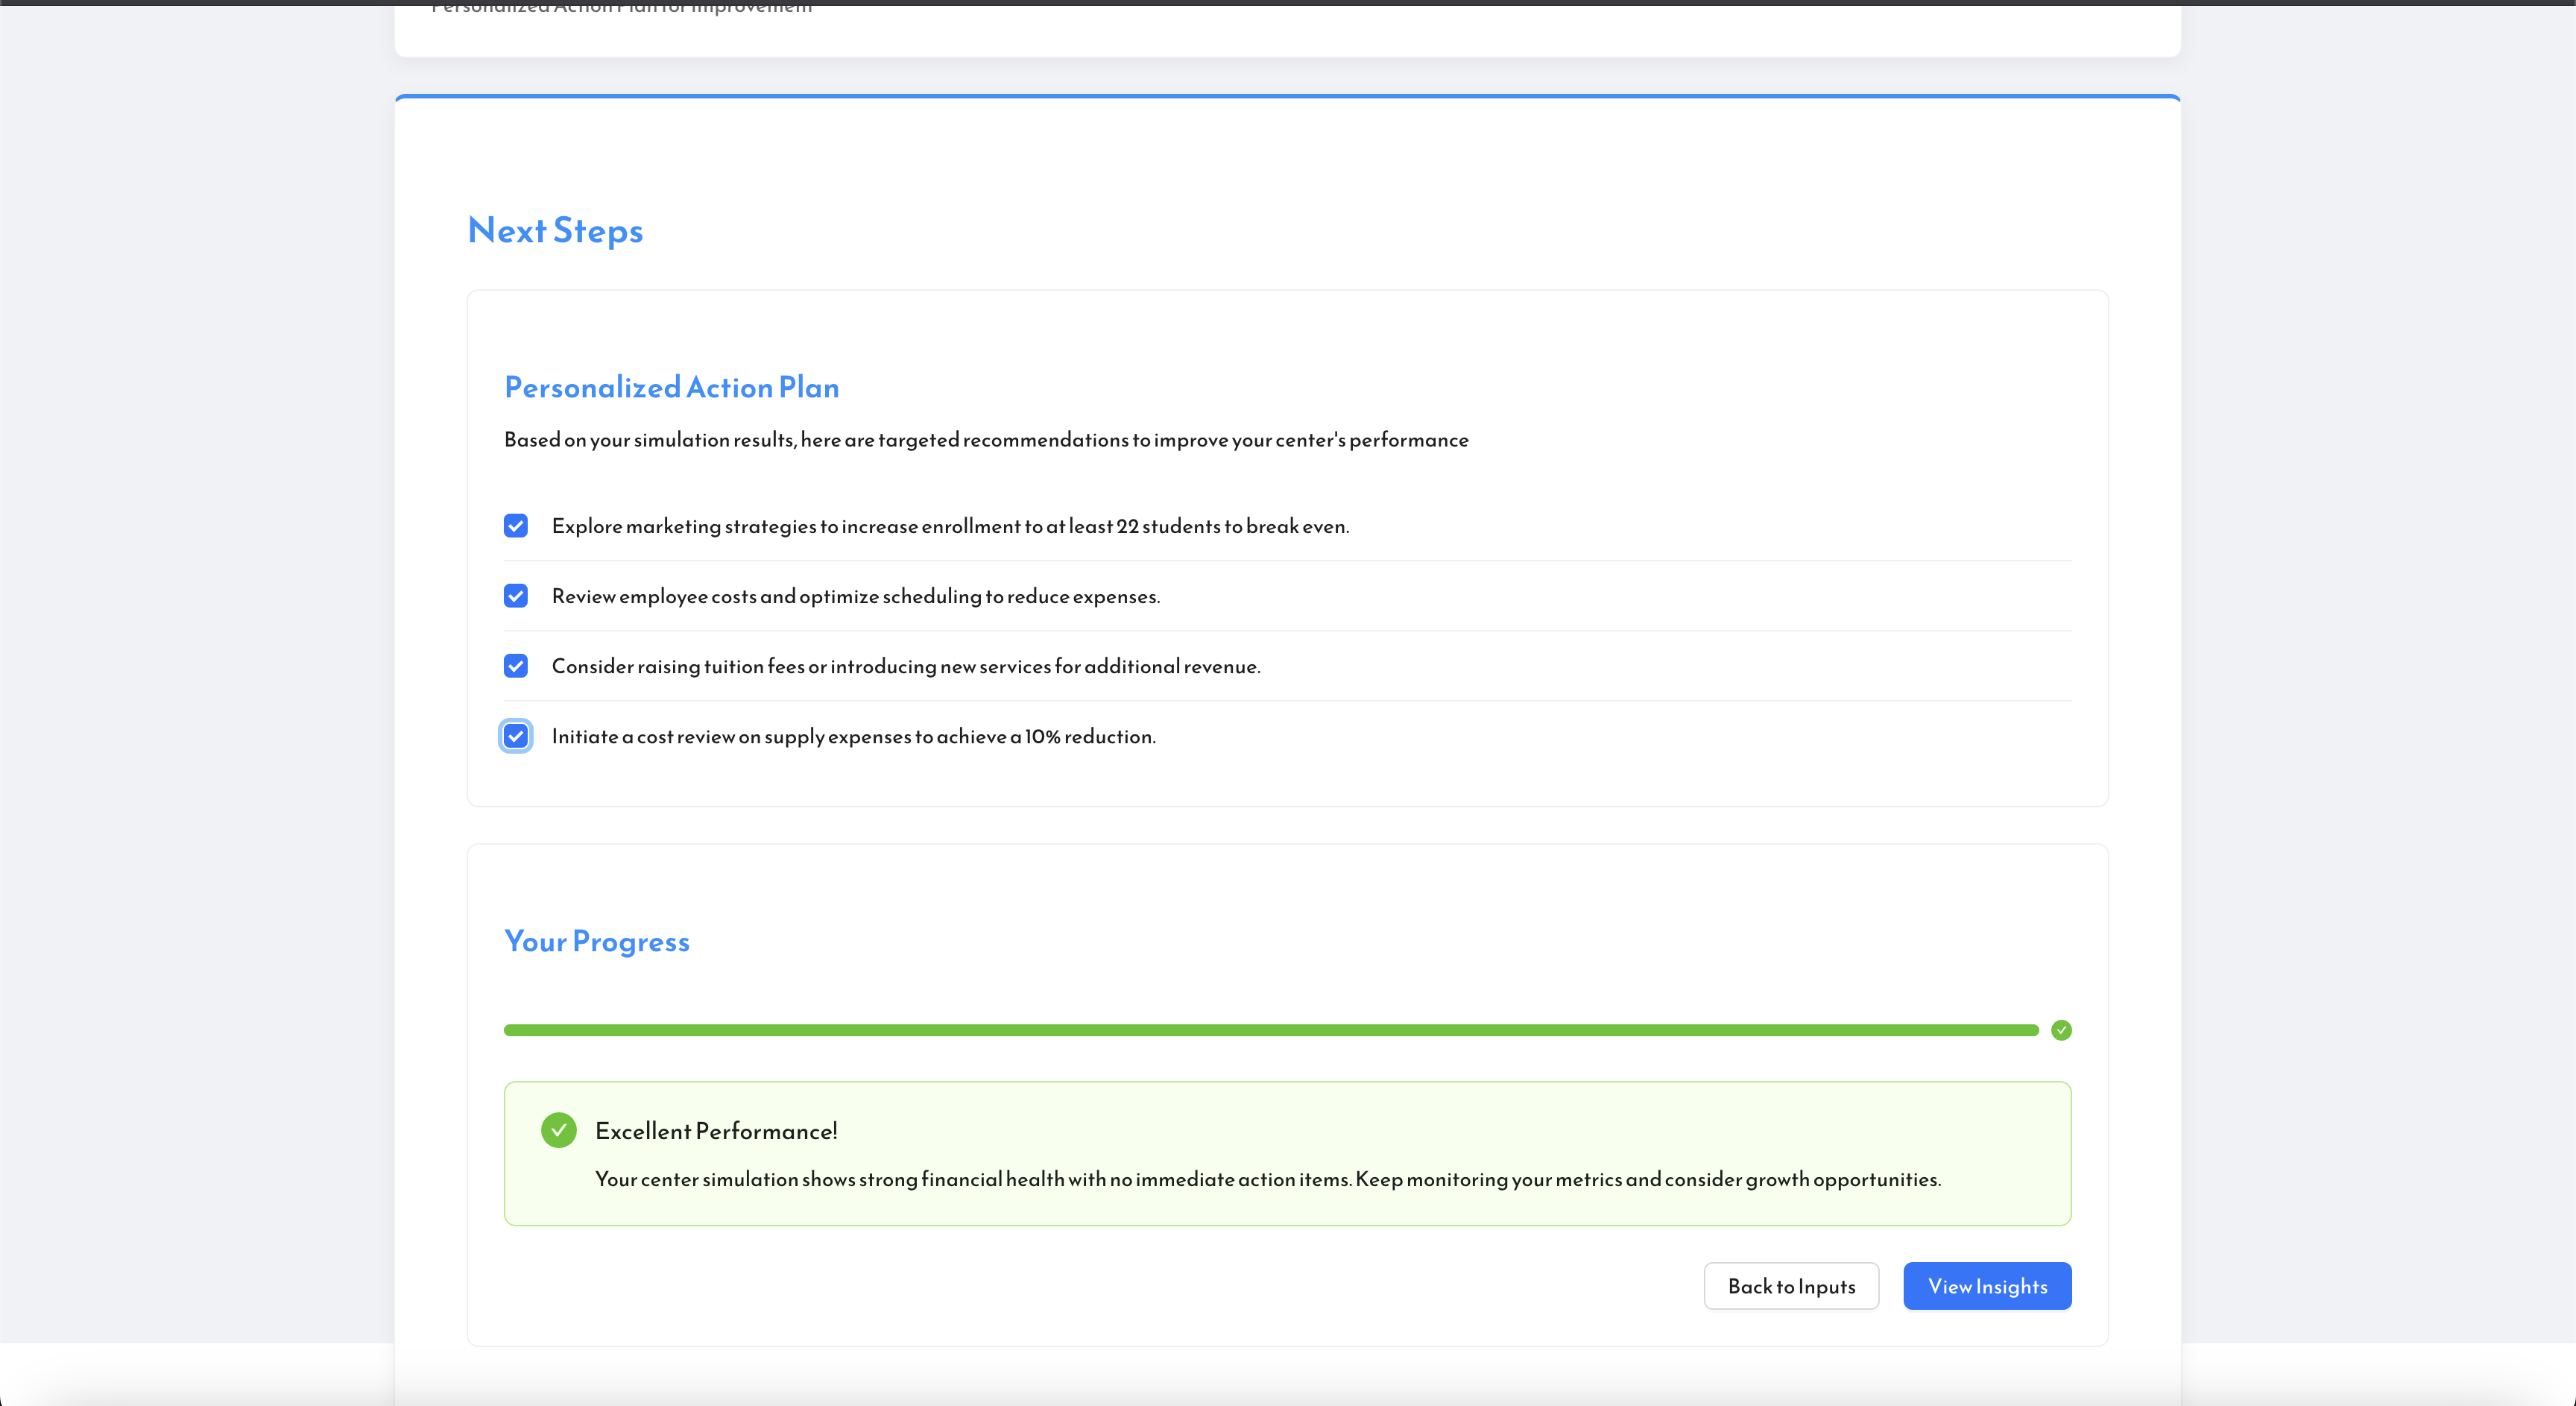This screenshot has width=2576, height=1406.
Task: Select the 'Consider raising tuition fees' text
Action: click(x=905, y=666)
